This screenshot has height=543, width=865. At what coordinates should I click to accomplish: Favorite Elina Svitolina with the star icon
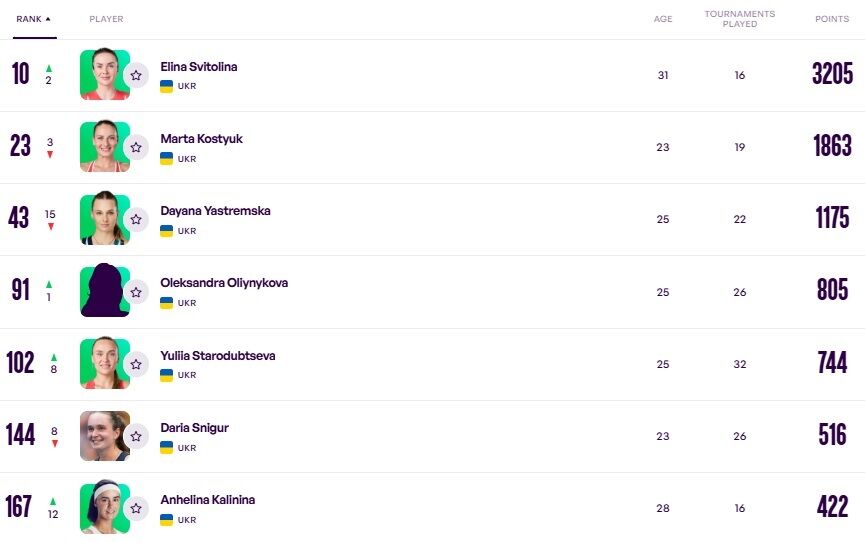point(136,75)
